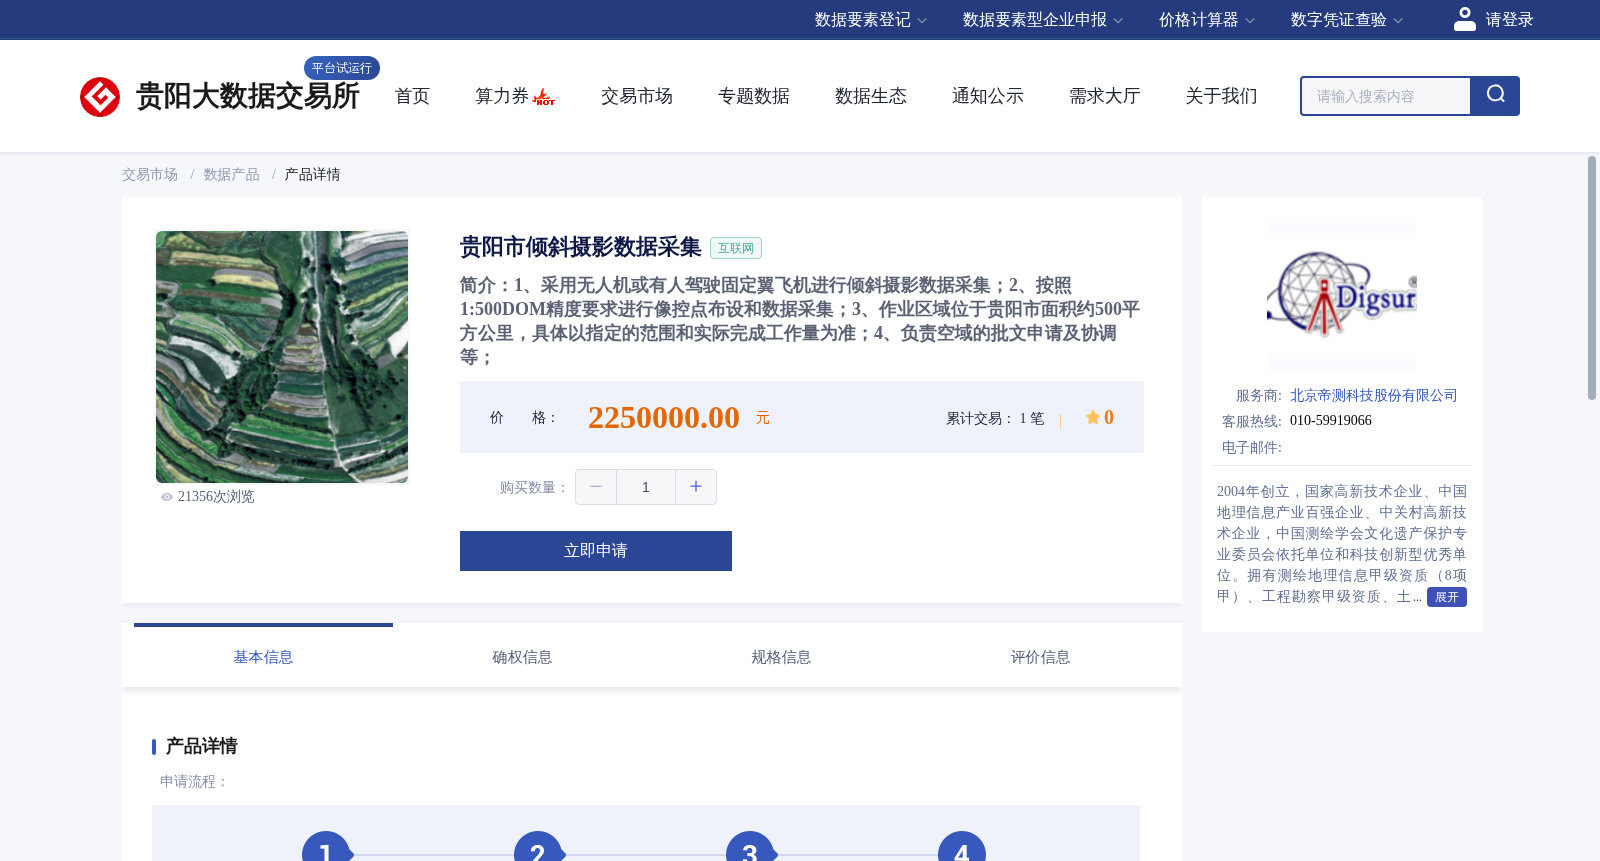Switch to 规格信息 tab
Viewport: 1600px width, 861px height.
[x=781, y=657]
